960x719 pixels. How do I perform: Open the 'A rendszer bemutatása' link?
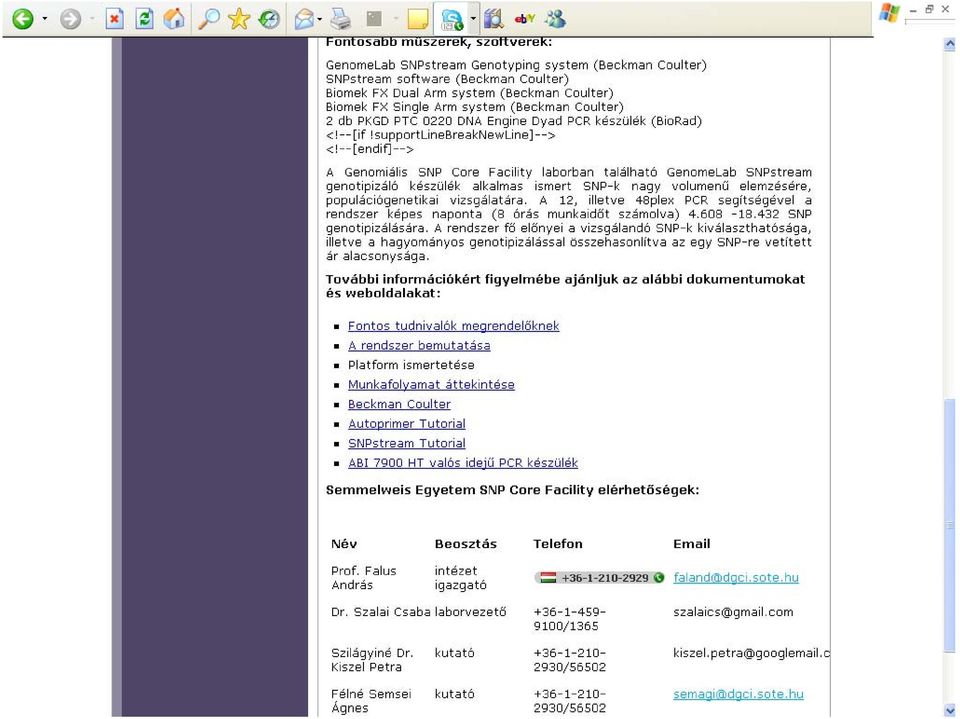point(419,345)
